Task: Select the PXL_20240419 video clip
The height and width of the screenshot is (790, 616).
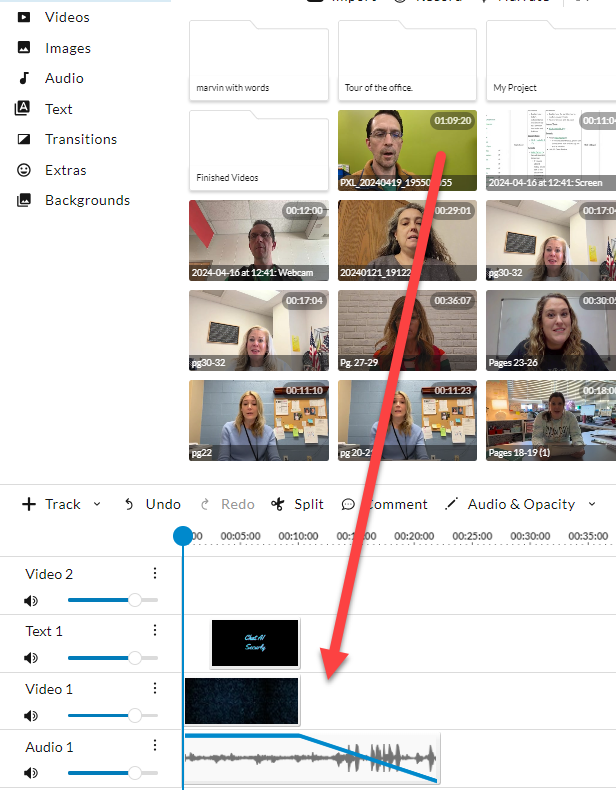Action: [x=407, y=150]
